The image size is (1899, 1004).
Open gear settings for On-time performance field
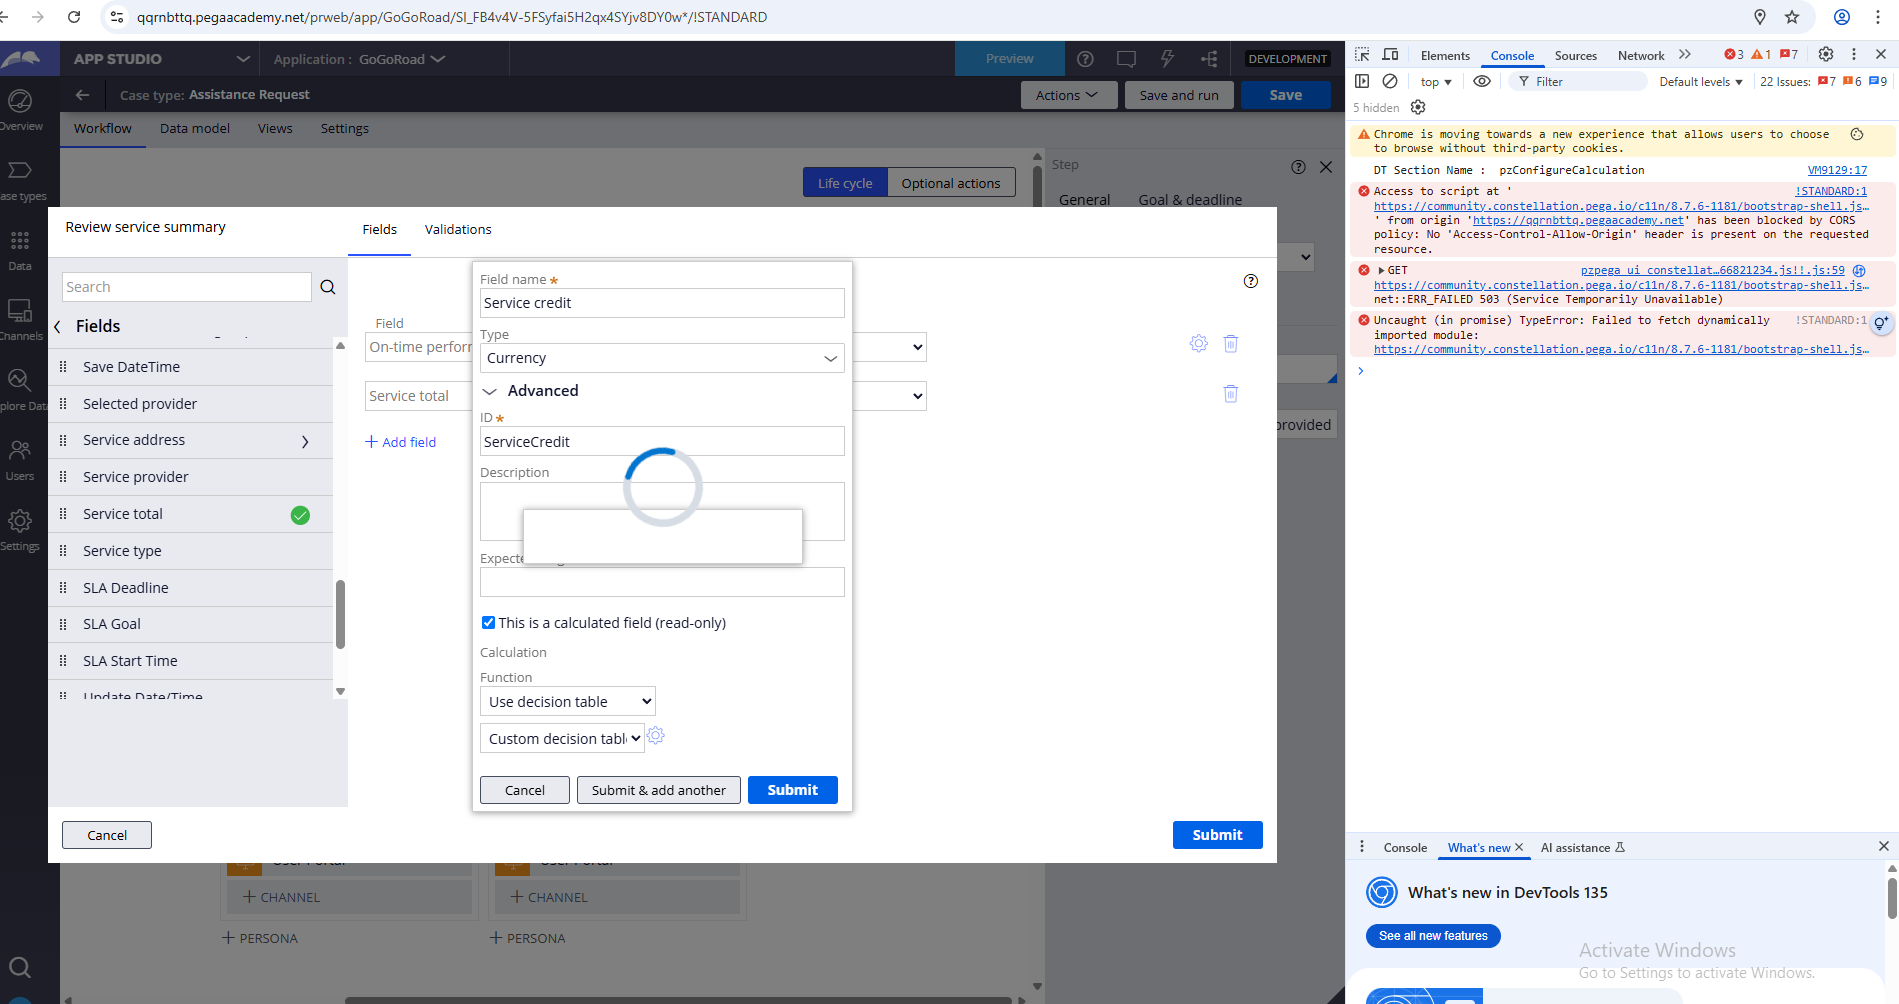1199,344
